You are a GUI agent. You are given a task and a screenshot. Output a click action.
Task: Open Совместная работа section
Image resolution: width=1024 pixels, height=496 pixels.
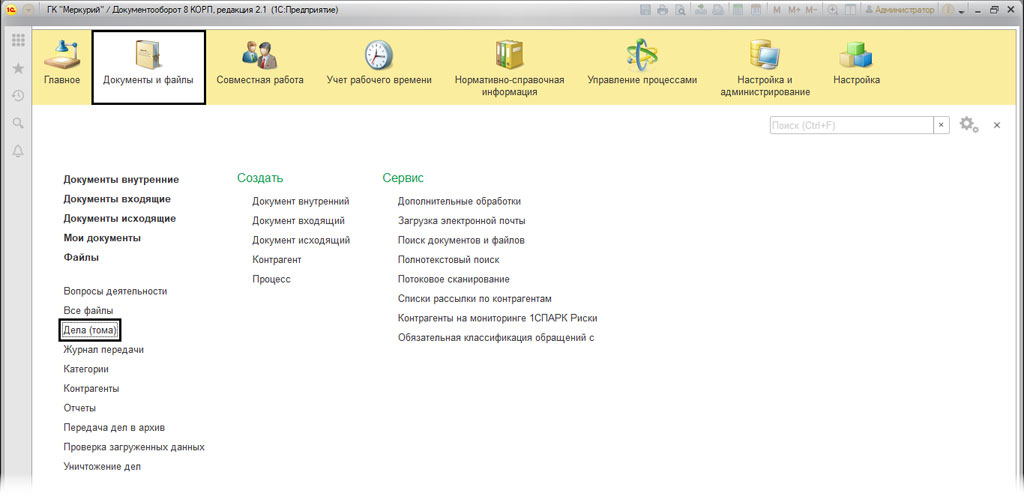tap(259, 66)
